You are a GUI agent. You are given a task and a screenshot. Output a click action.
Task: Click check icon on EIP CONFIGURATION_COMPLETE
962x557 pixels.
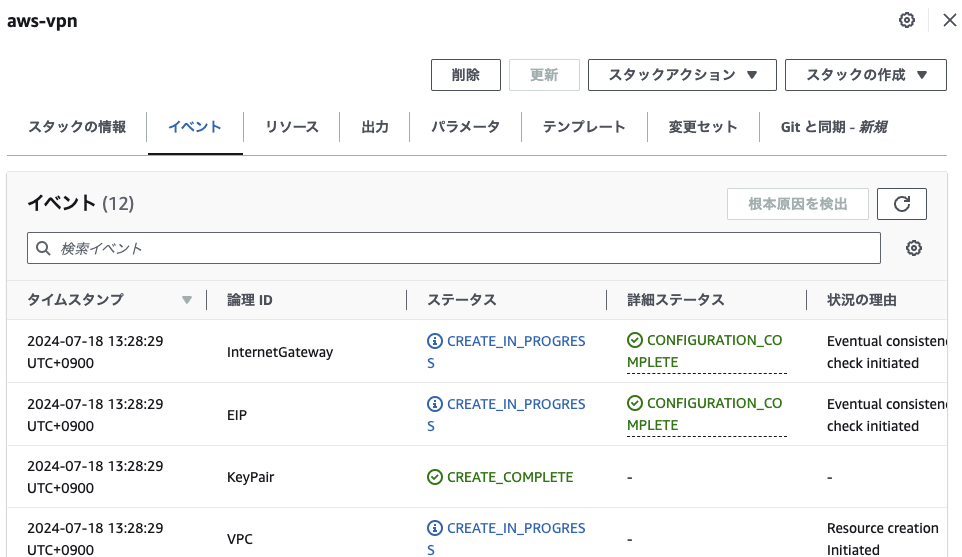[x=634, y=403]
